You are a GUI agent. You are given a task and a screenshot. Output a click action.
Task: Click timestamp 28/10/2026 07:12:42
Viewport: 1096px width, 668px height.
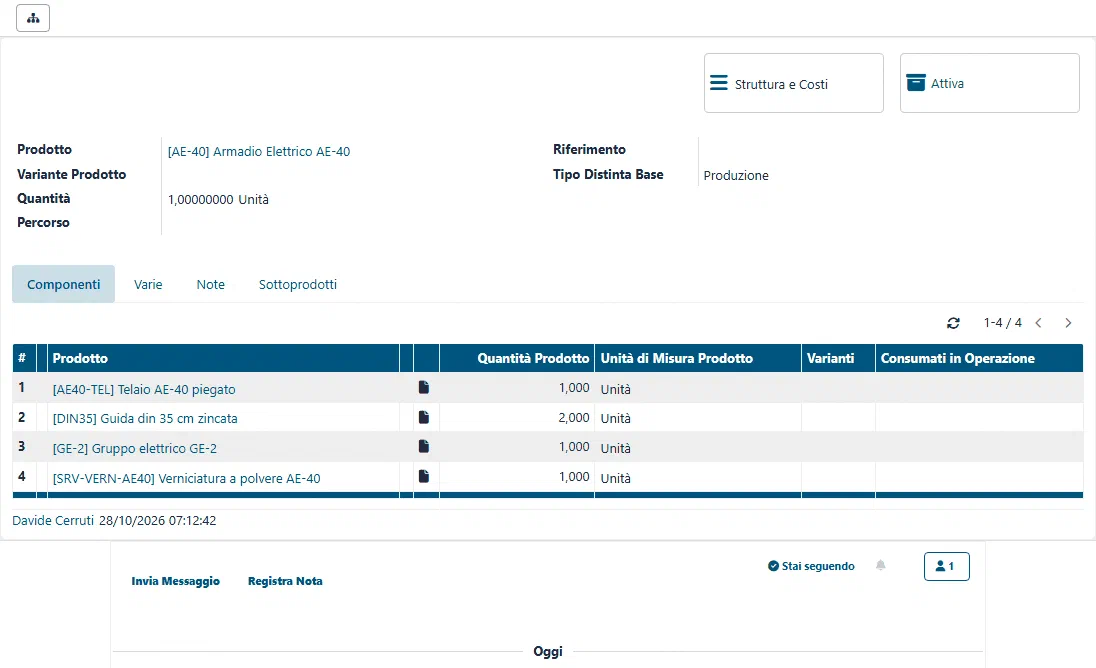pyautogui.click(x=157, y=521)
